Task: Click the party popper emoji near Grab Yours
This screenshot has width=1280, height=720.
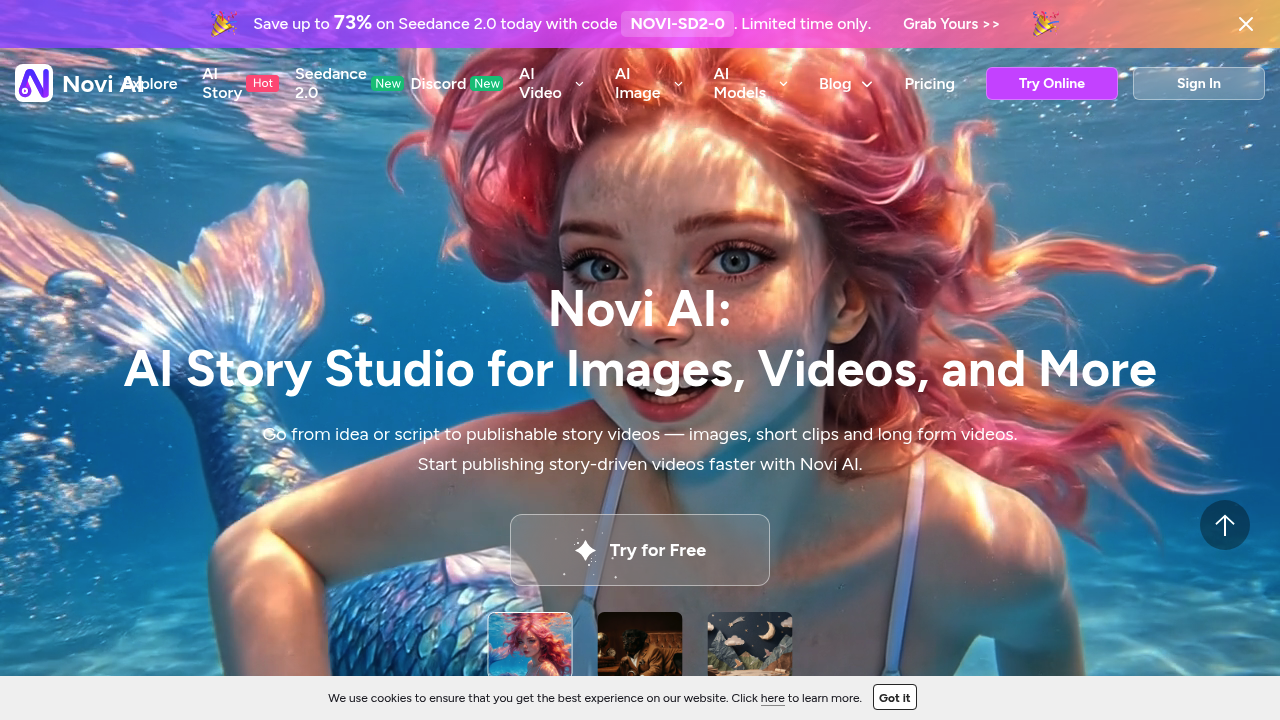Action: pyautogui.click(x=1044, y=23)
